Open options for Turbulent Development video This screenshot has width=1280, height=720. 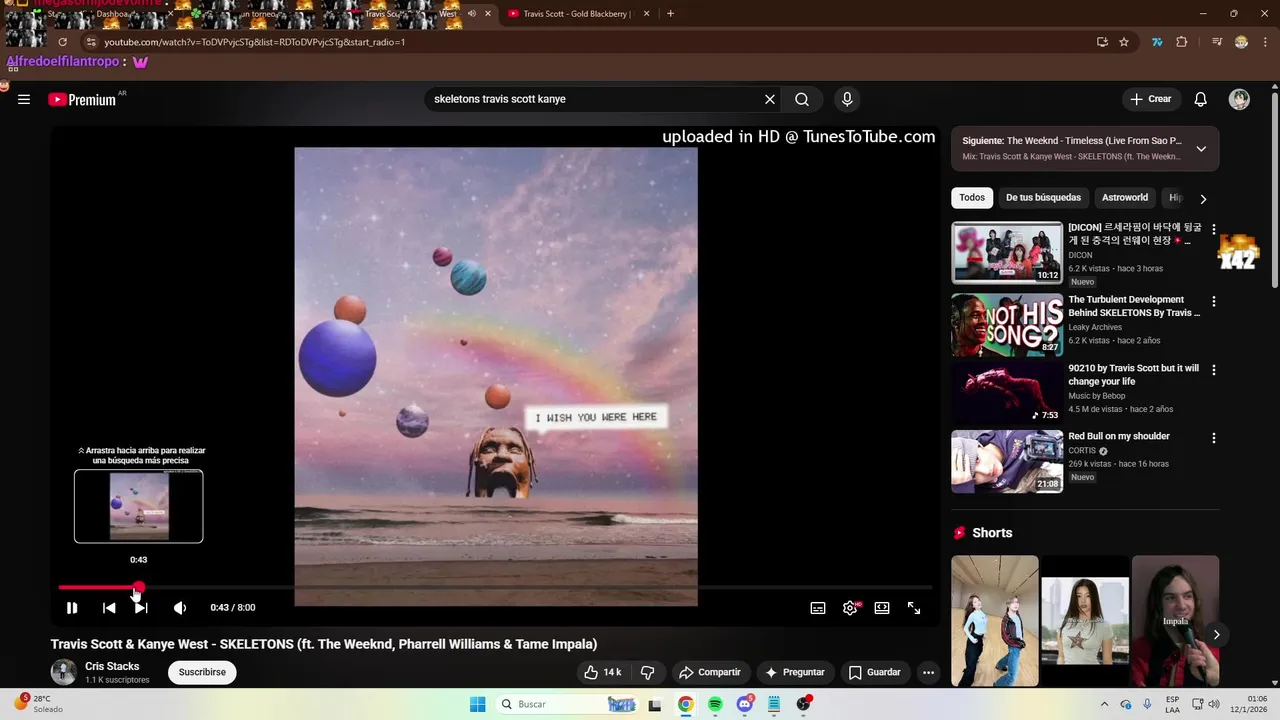(x=1214, y=301)
